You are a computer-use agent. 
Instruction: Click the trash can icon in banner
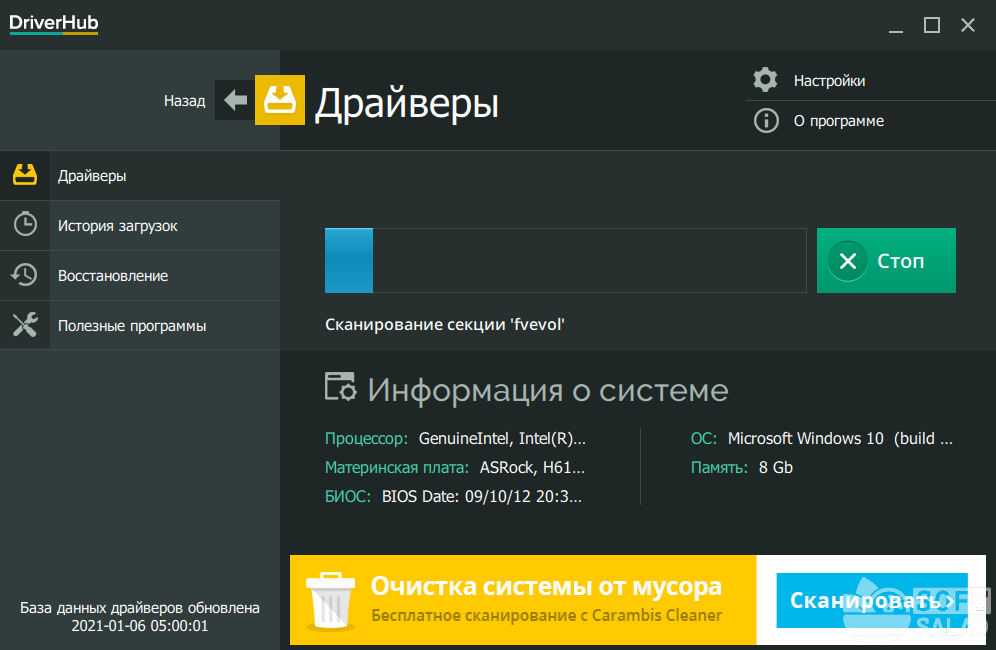330,601
